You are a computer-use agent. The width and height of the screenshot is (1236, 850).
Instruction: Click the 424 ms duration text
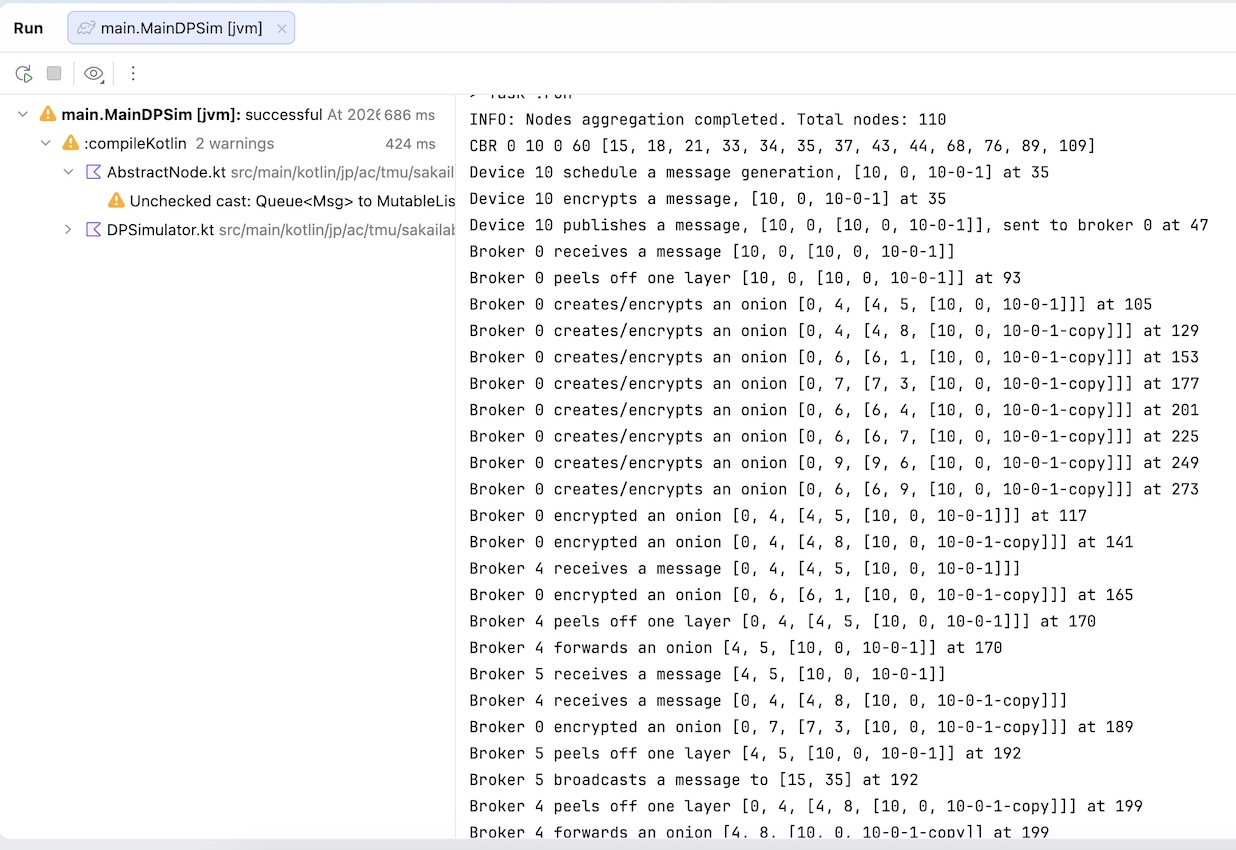pos(410,143)
